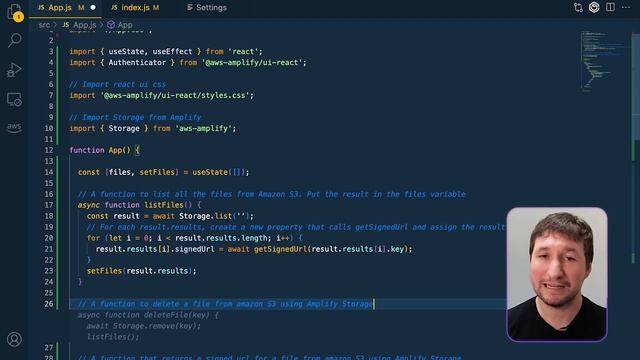
Task: Open the AWS Toolkit panel
Action: pos(14,127)
